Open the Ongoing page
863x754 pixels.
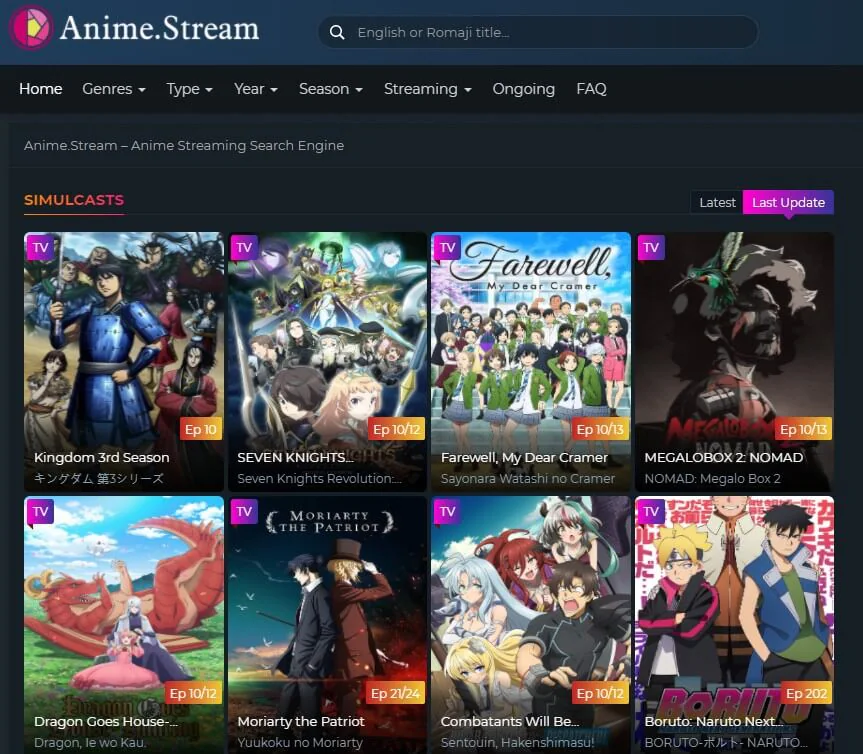coord(523,89)
